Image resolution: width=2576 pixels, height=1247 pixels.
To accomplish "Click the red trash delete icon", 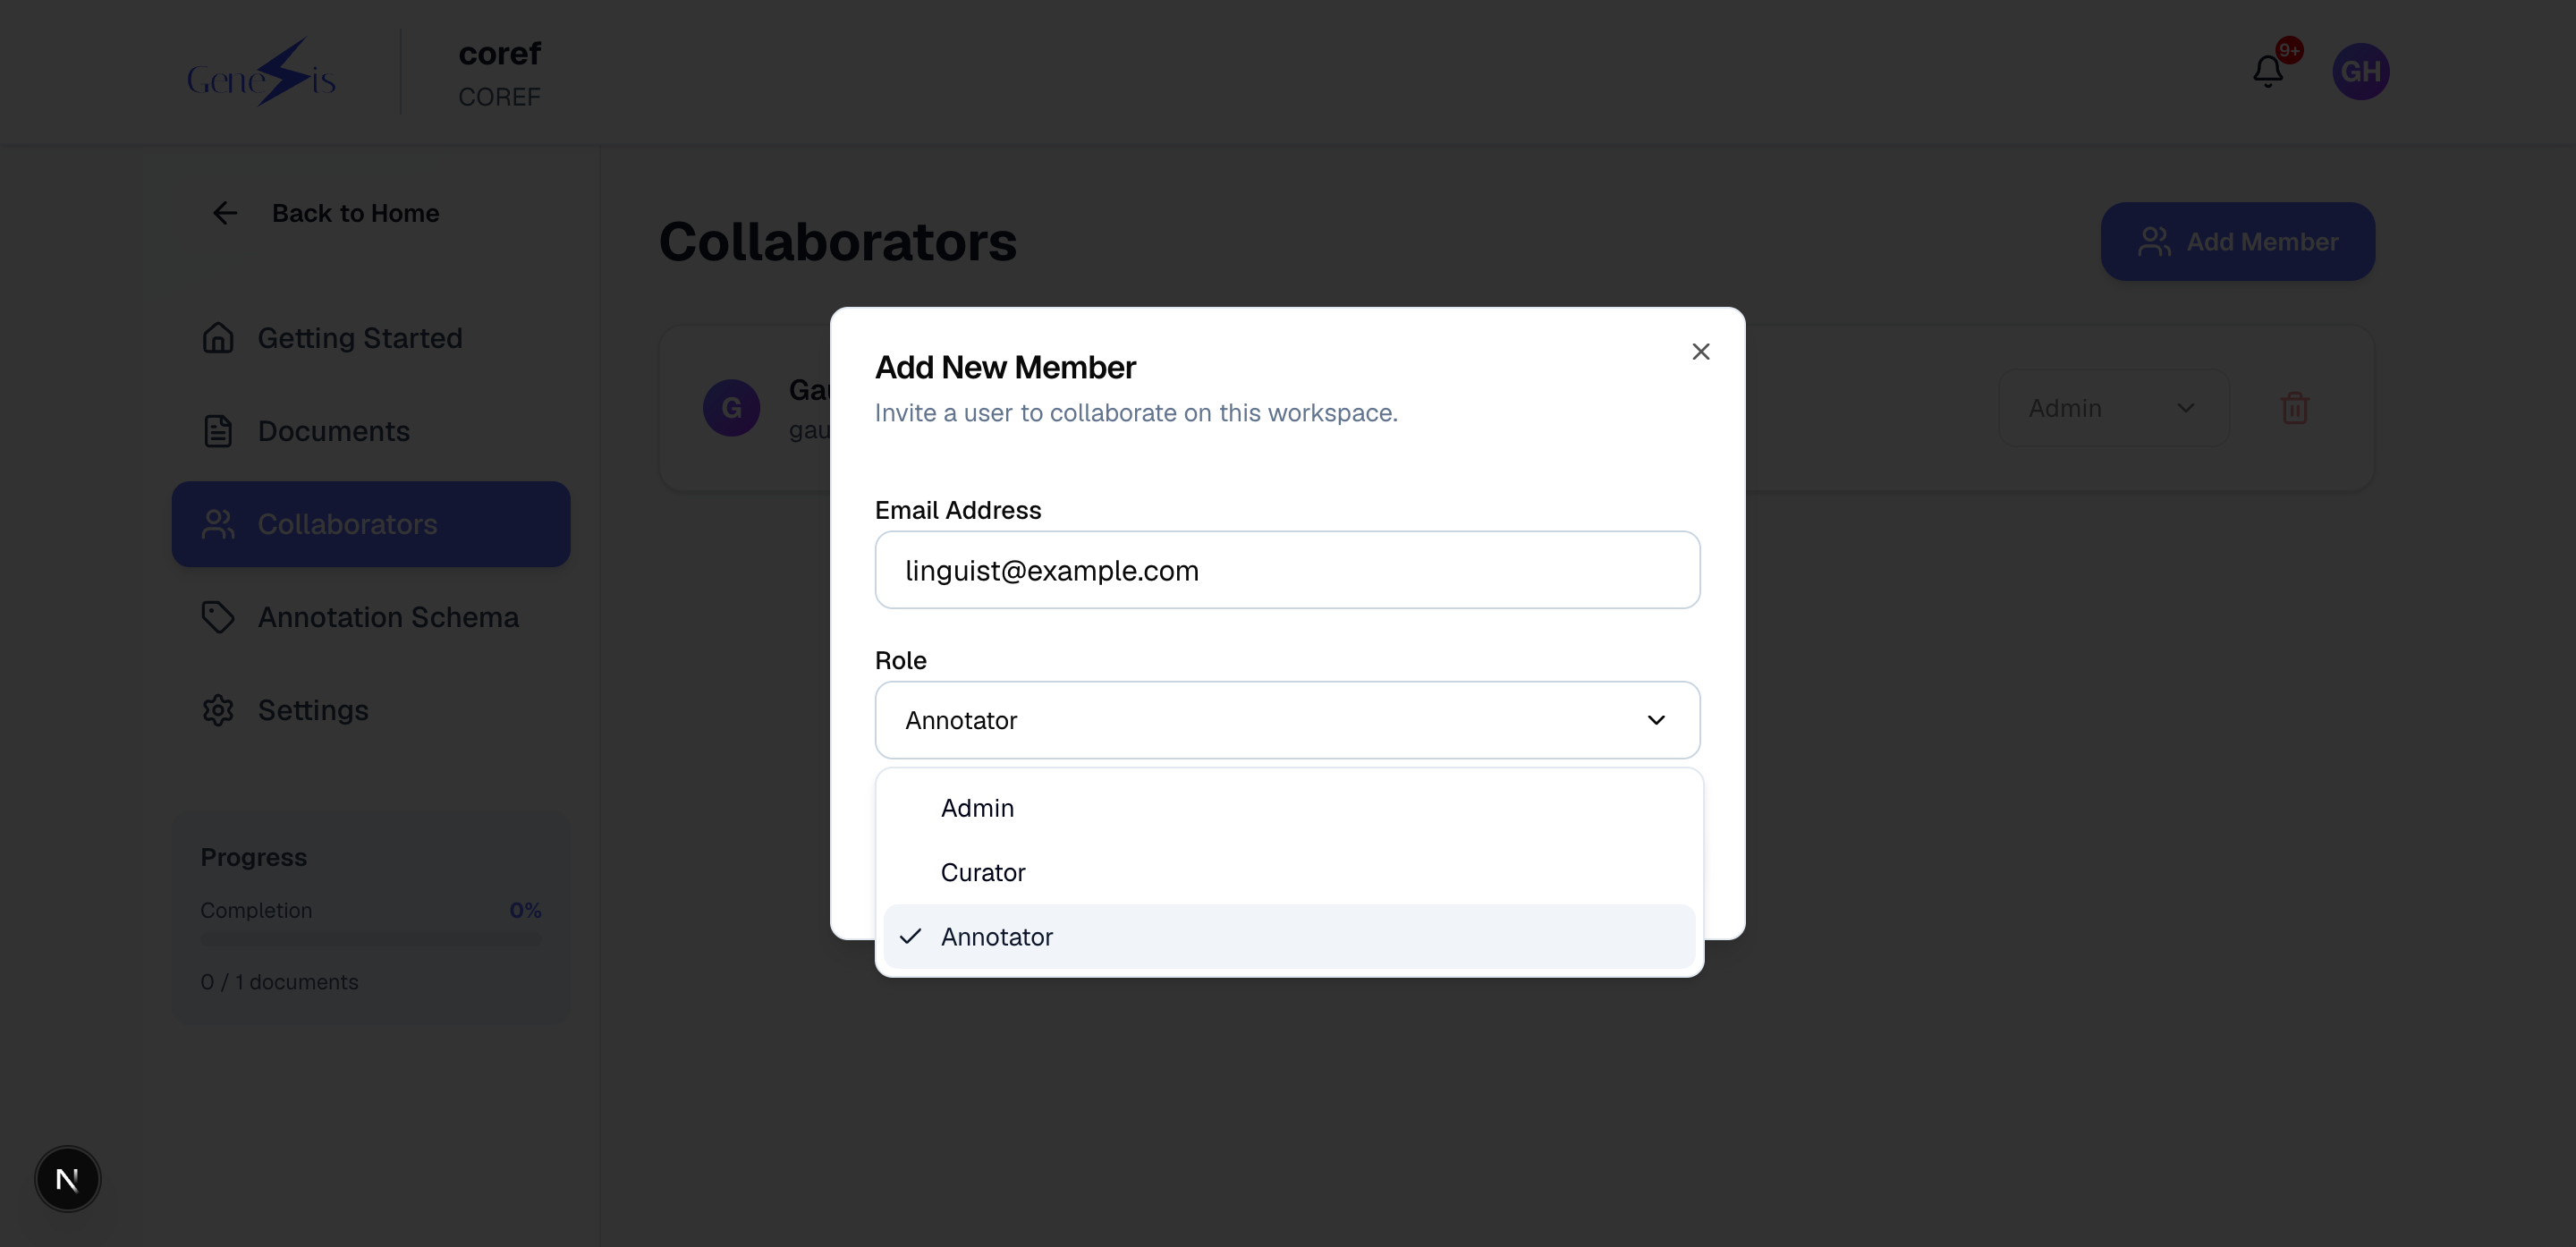I will tap(2294, 407).
